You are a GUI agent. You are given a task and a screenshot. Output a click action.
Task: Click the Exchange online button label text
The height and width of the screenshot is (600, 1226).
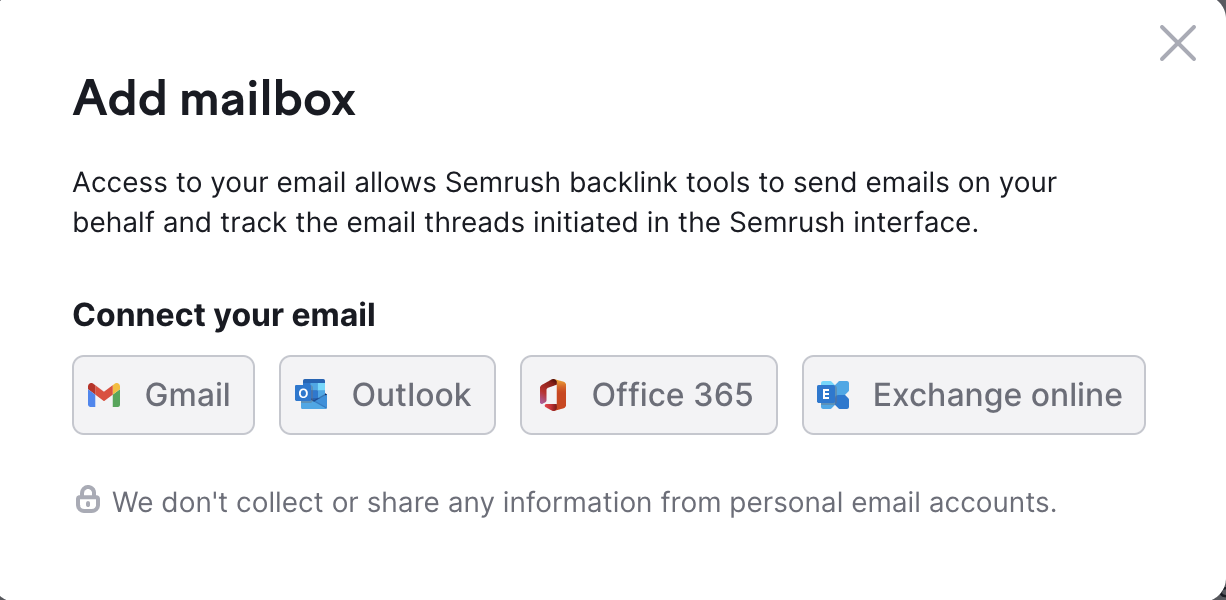[998, 395]
